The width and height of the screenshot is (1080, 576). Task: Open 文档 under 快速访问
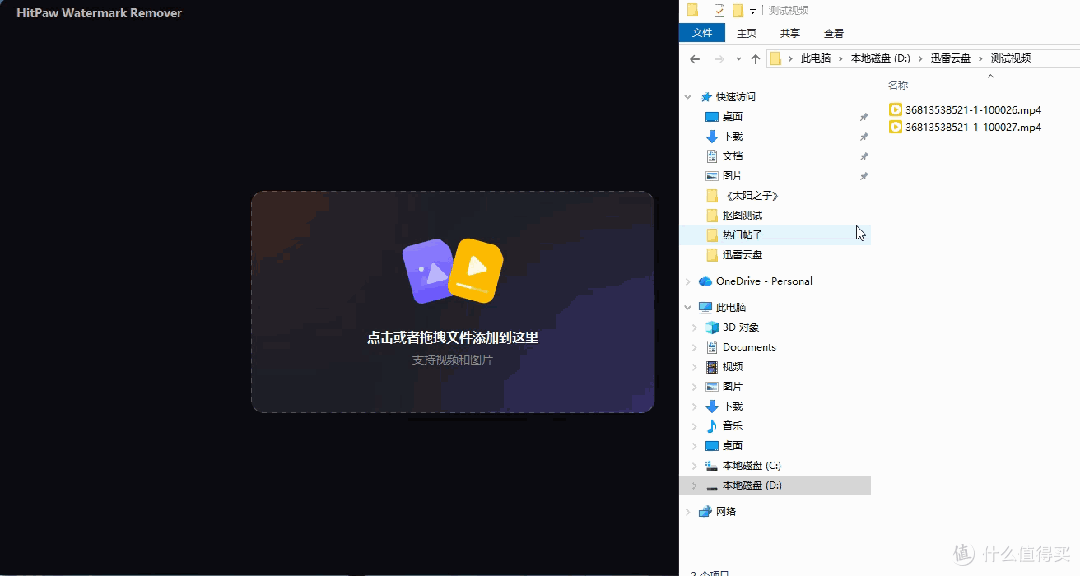click(x=733, y=156)
